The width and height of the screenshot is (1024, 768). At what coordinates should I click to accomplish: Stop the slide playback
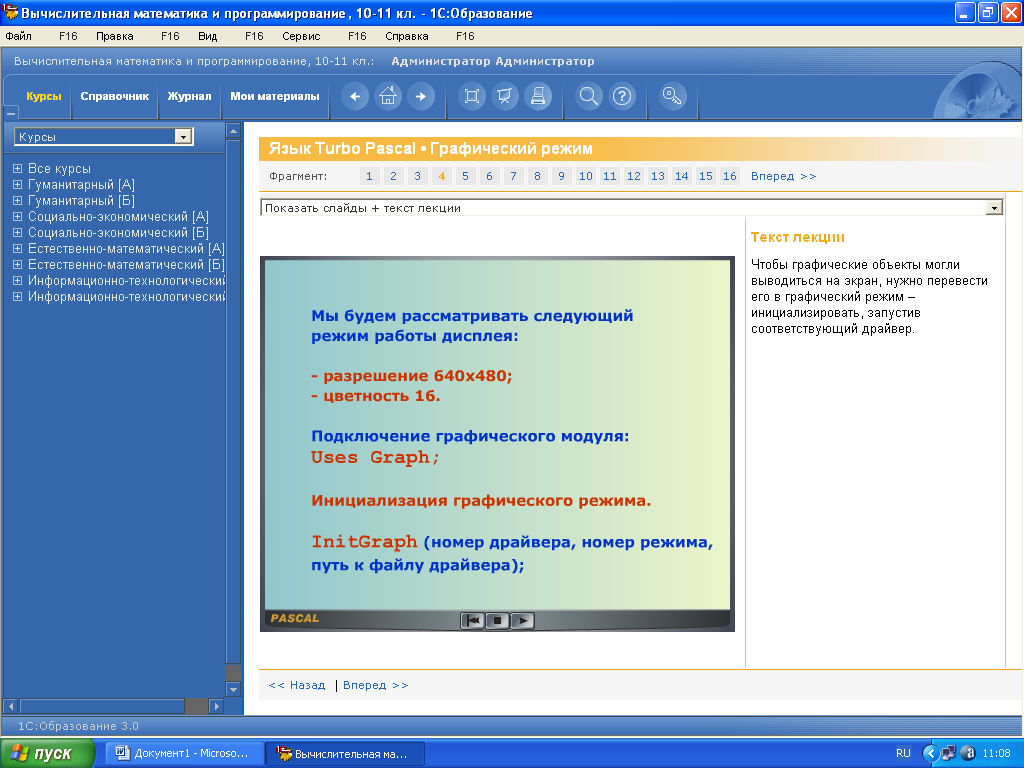[498, 620]
